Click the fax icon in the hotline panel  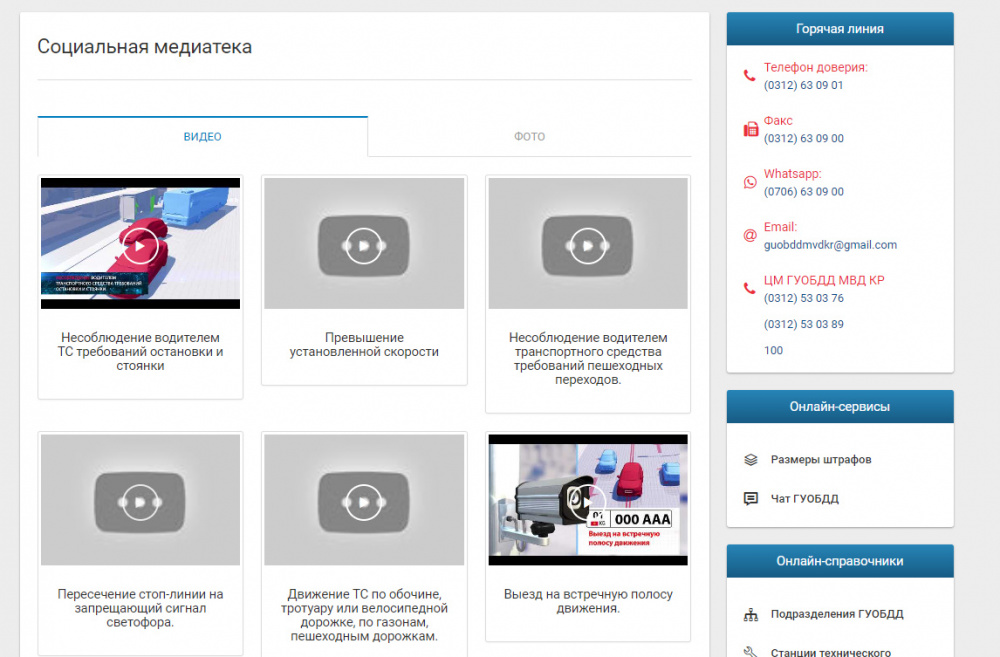click(750, 129)
